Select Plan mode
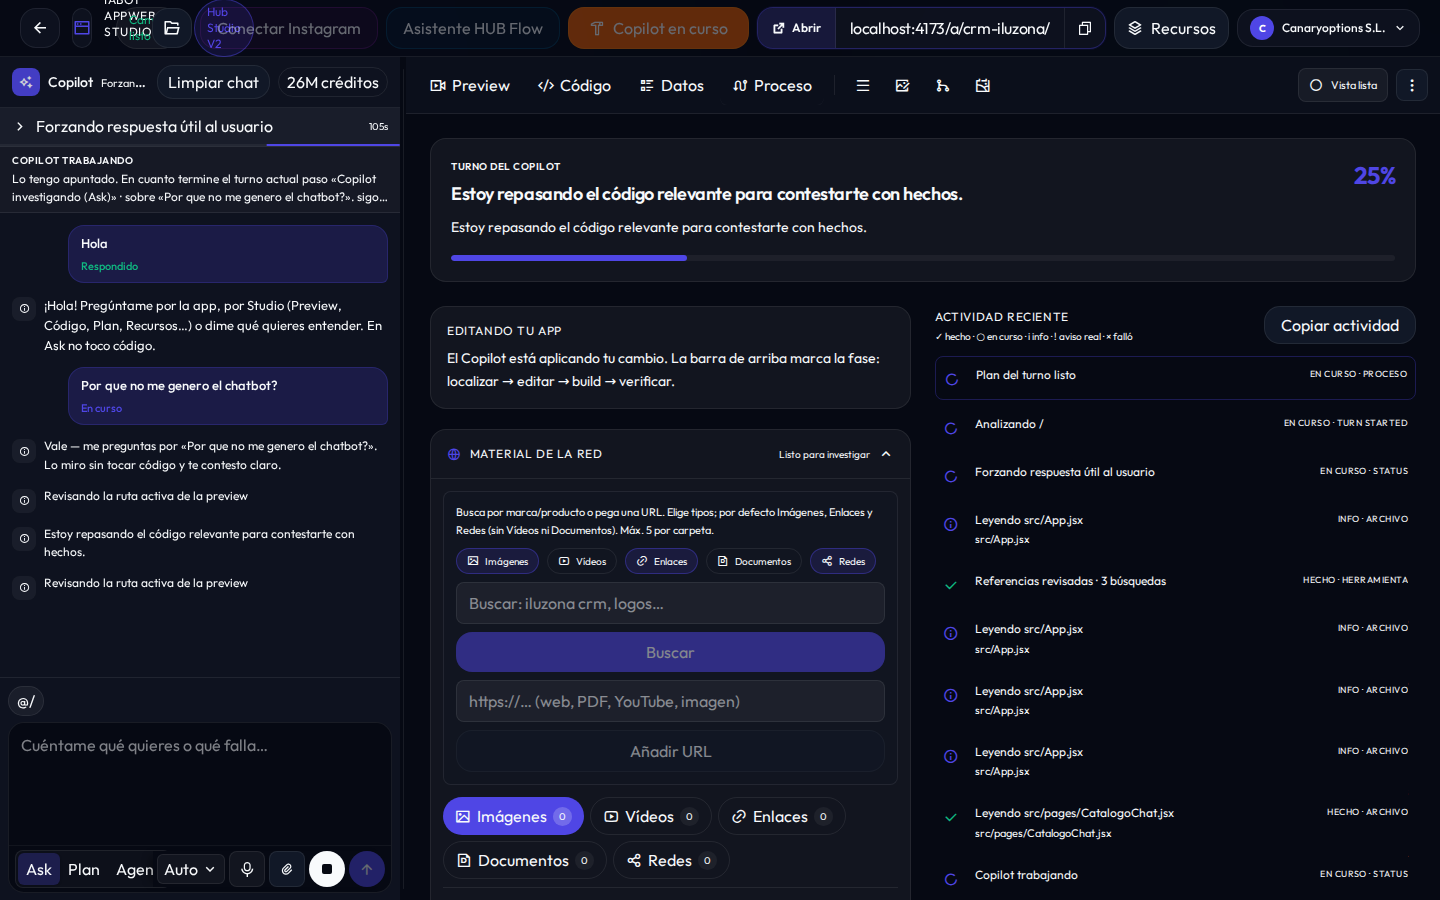The height and width of the screenshot is (900, 1440). [x=84, y=869]
